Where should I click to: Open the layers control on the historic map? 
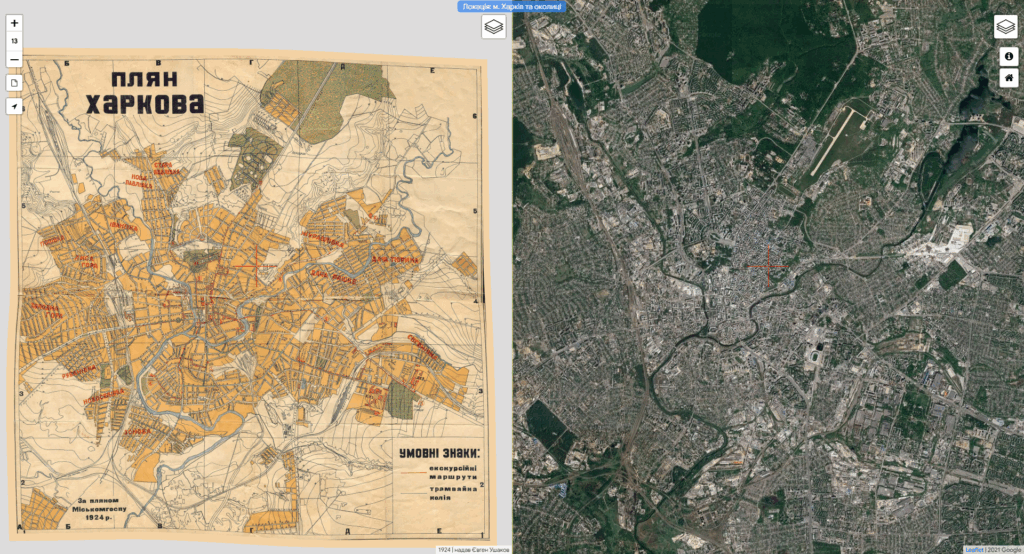(x=494, y=27)
